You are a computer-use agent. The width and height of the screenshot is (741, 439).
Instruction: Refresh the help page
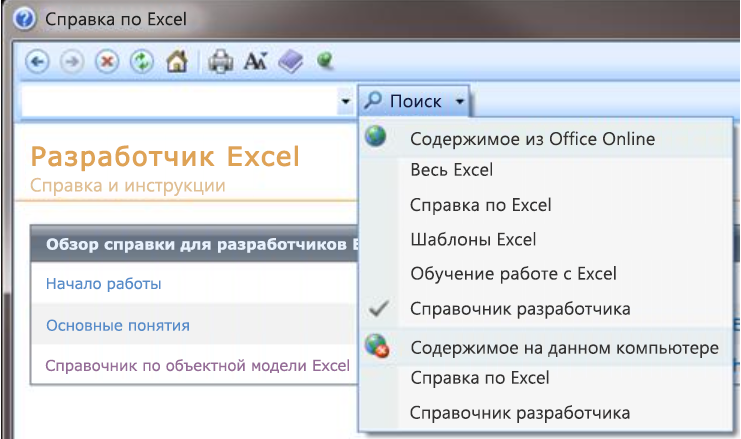pos(142,61)
